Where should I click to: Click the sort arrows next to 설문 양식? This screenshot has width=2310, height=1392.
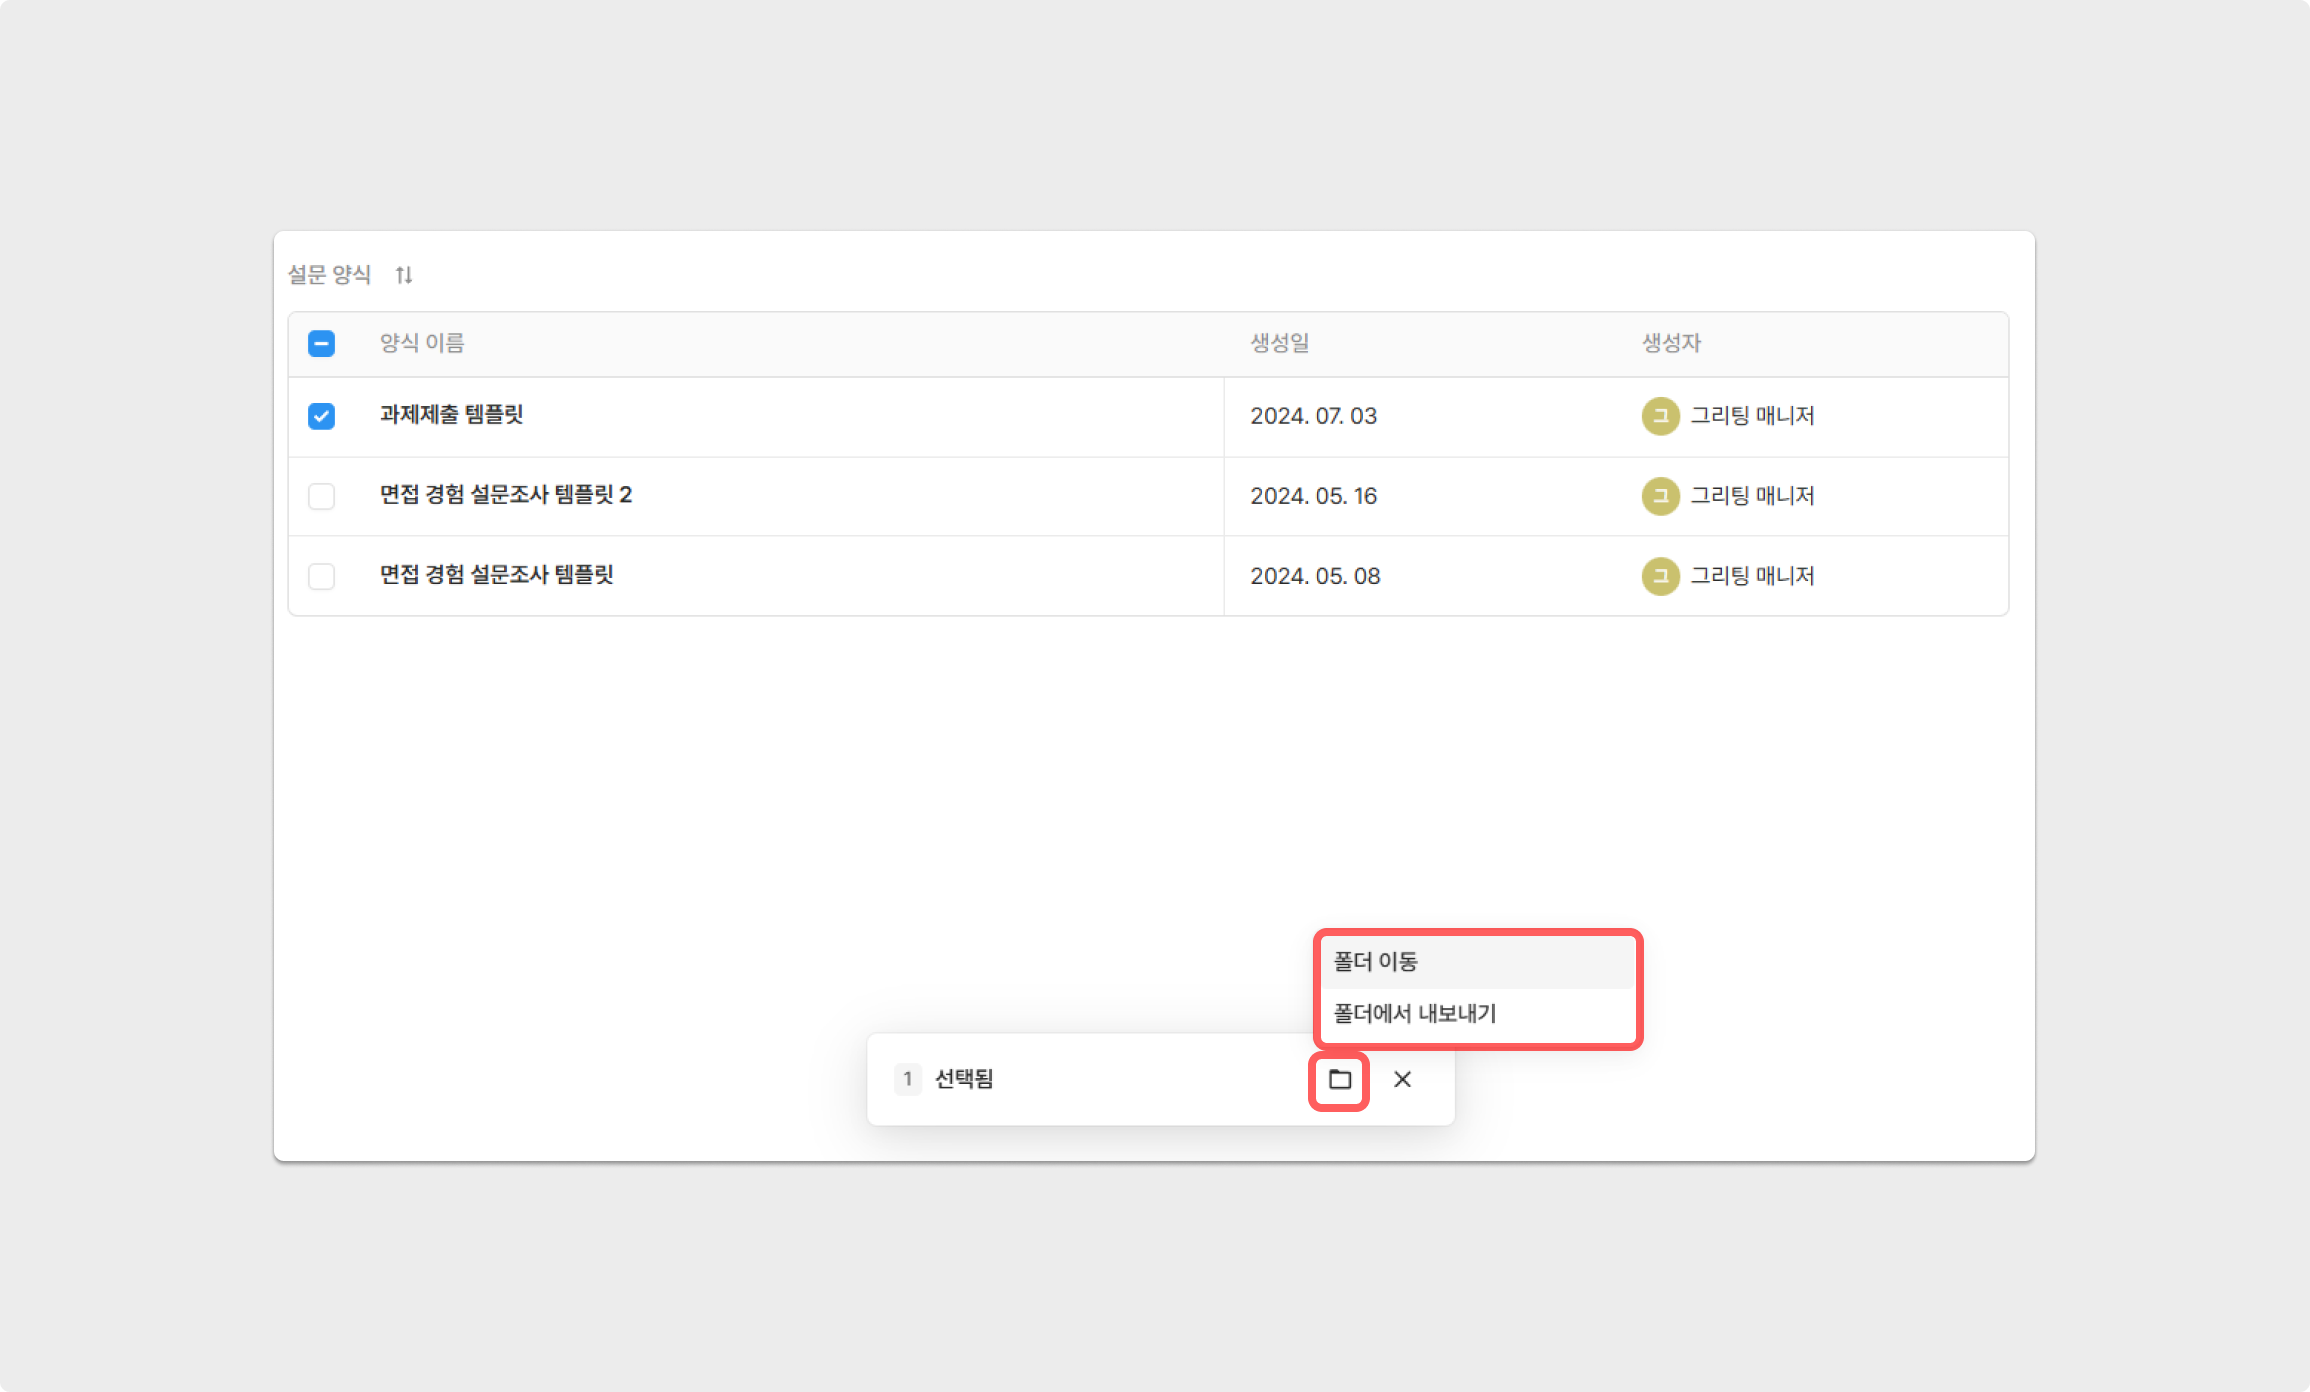(x=404, y=275)
